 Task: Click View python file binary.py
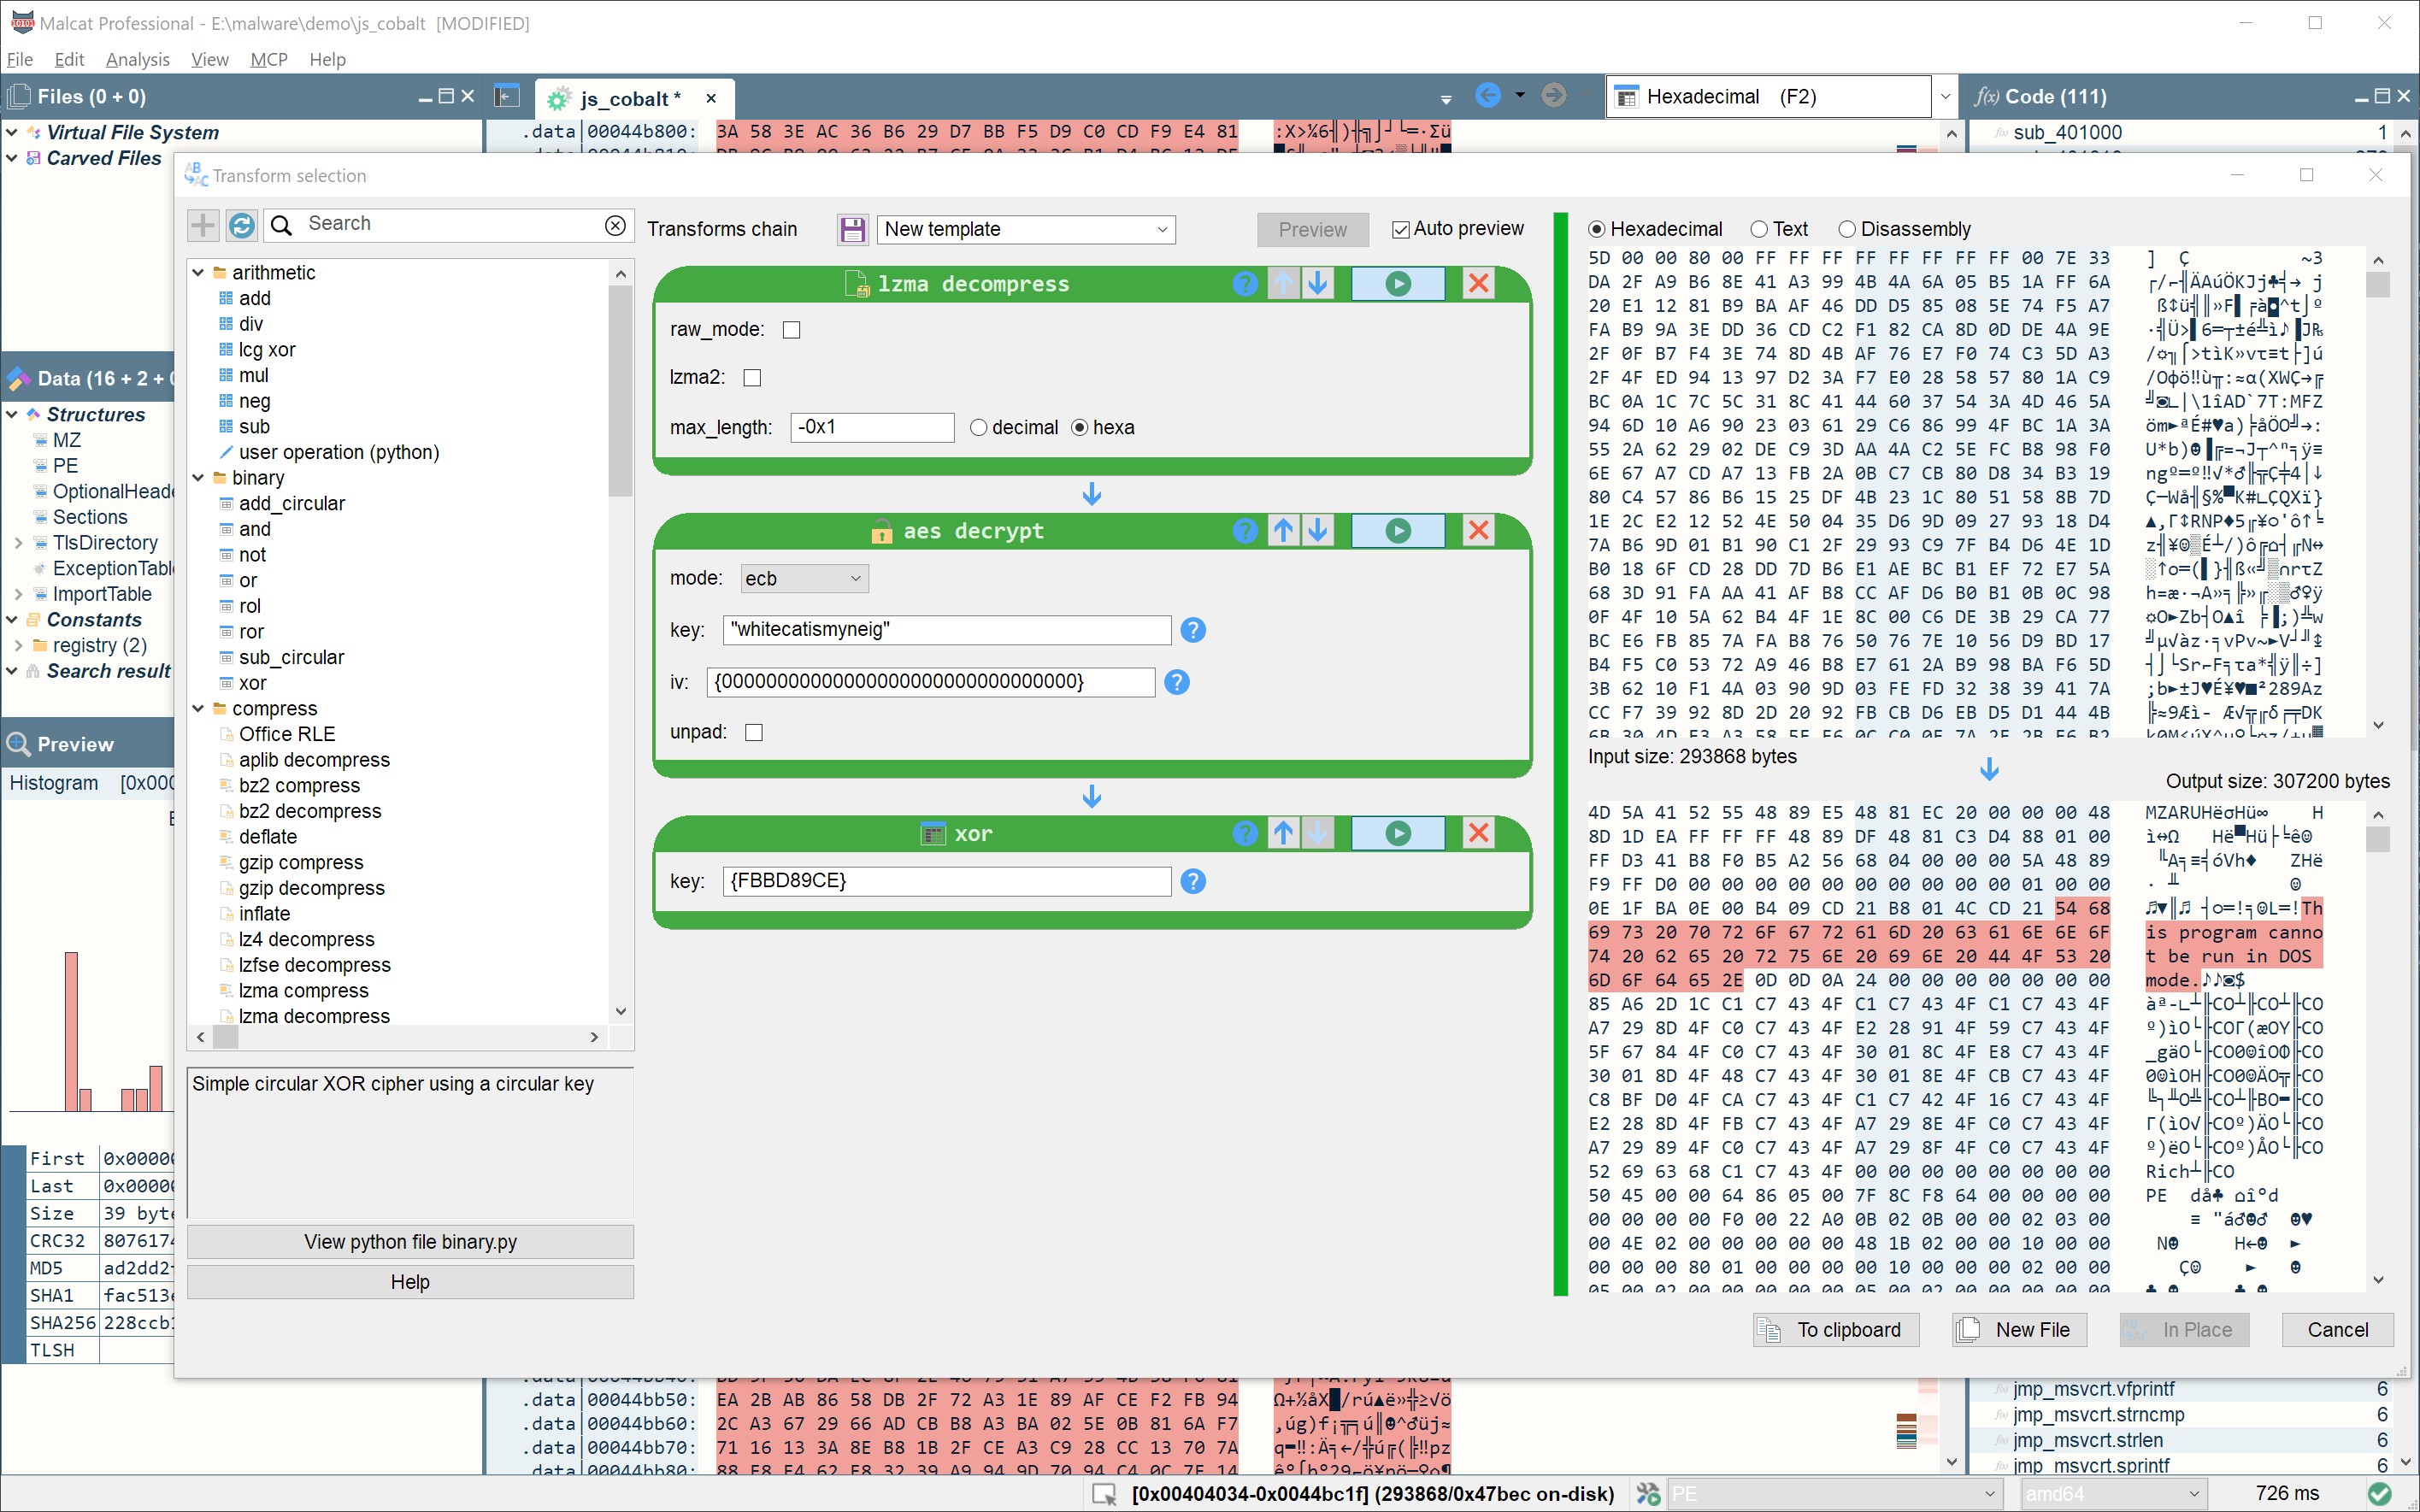pyautogui.click(x=410, y=1242)
